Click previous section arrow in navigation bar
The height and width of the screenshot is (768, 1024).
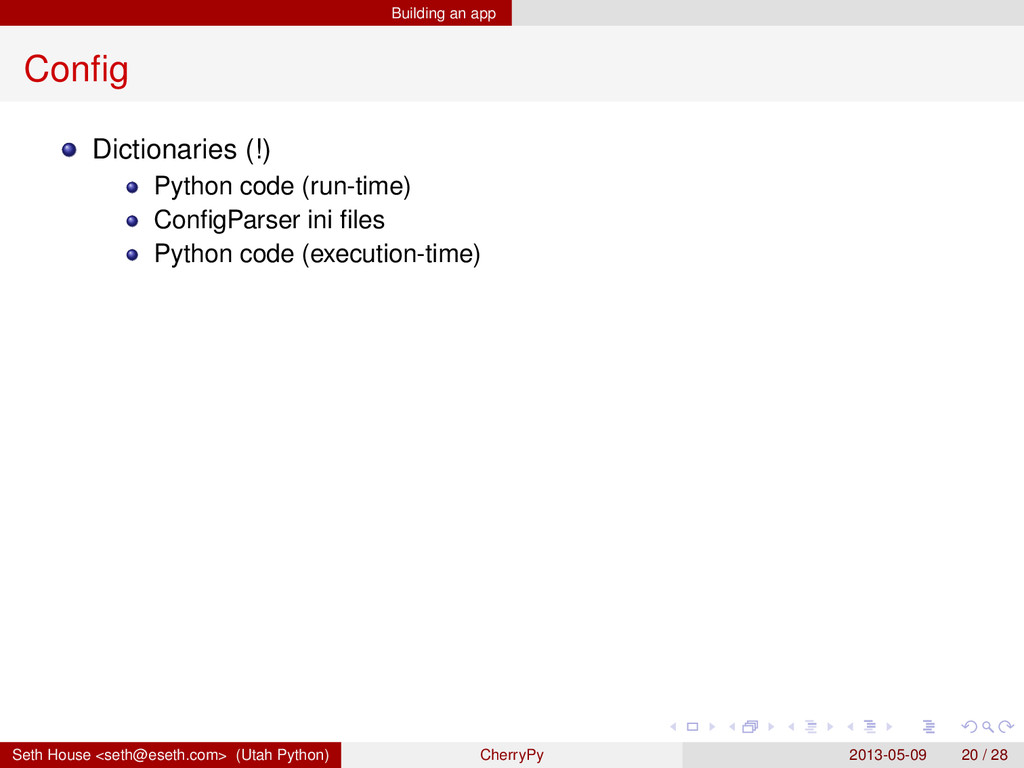coord(850,726)
